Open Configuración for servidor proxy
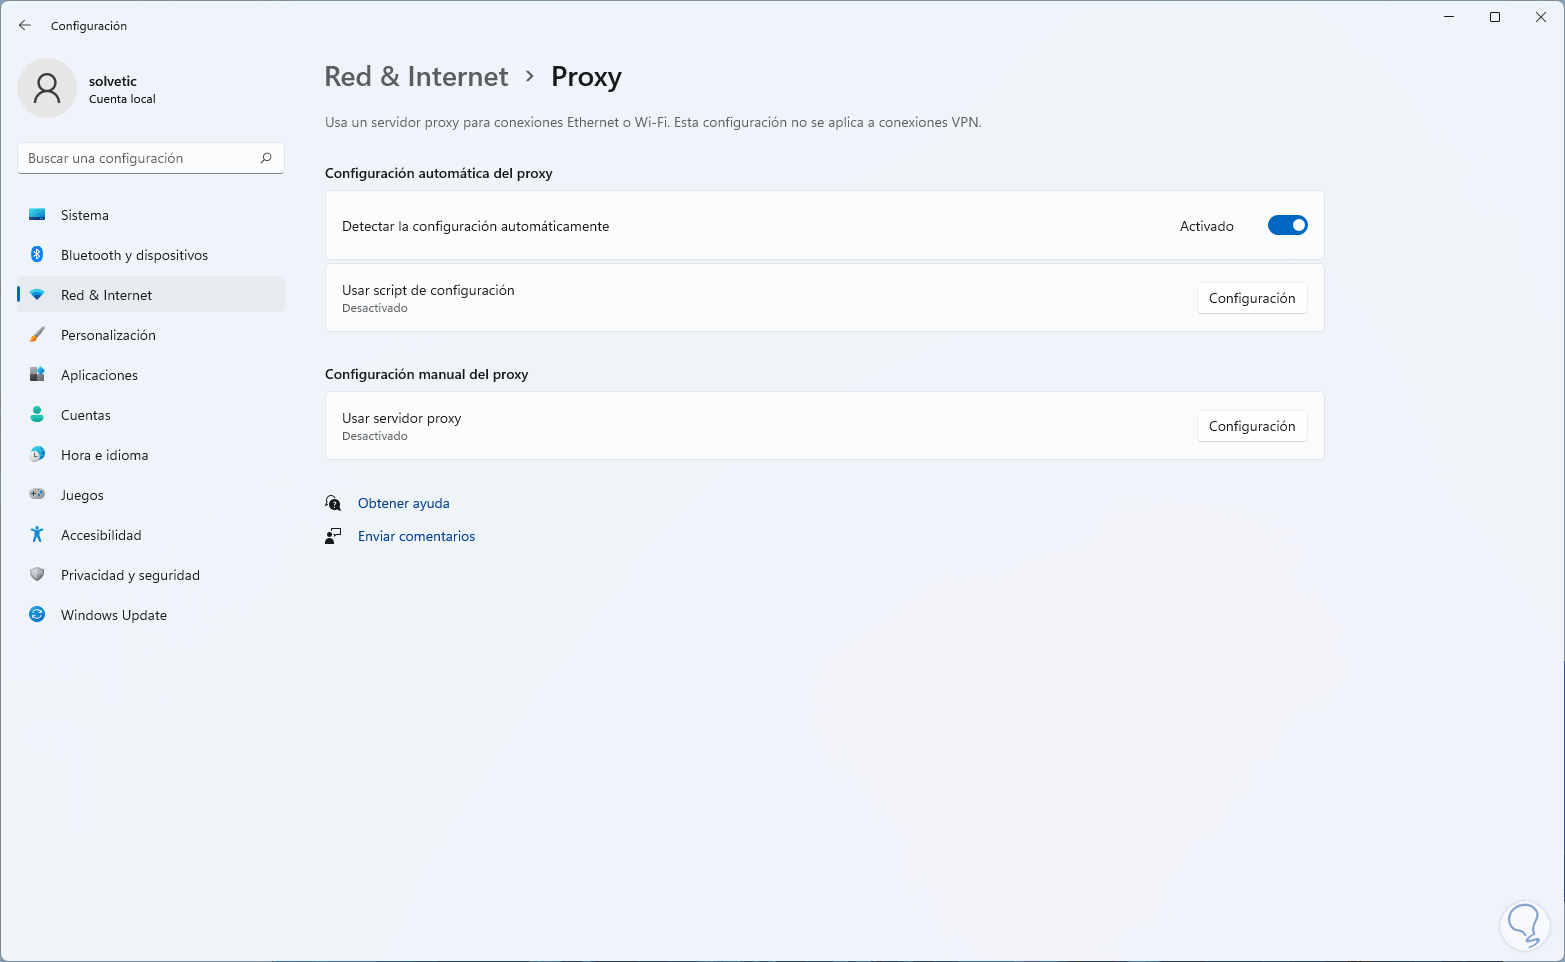The image size is (1565, 962). (x=1251, y=426)
